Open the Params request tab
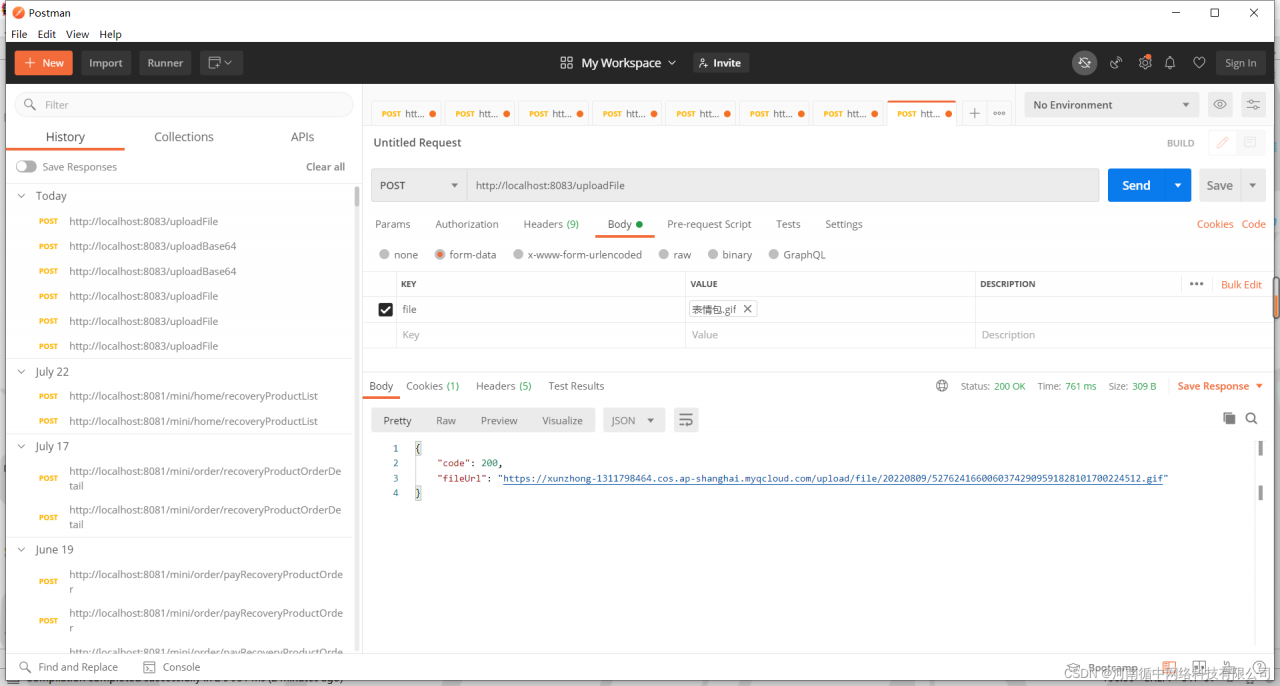1280x686 pixels. point(393,224)
